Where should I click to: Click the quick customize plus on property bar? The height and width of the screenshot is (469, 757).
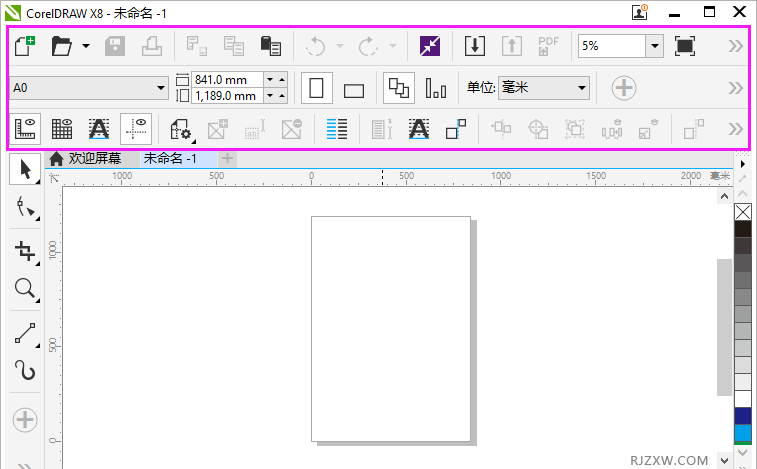[x=624, y=88]
